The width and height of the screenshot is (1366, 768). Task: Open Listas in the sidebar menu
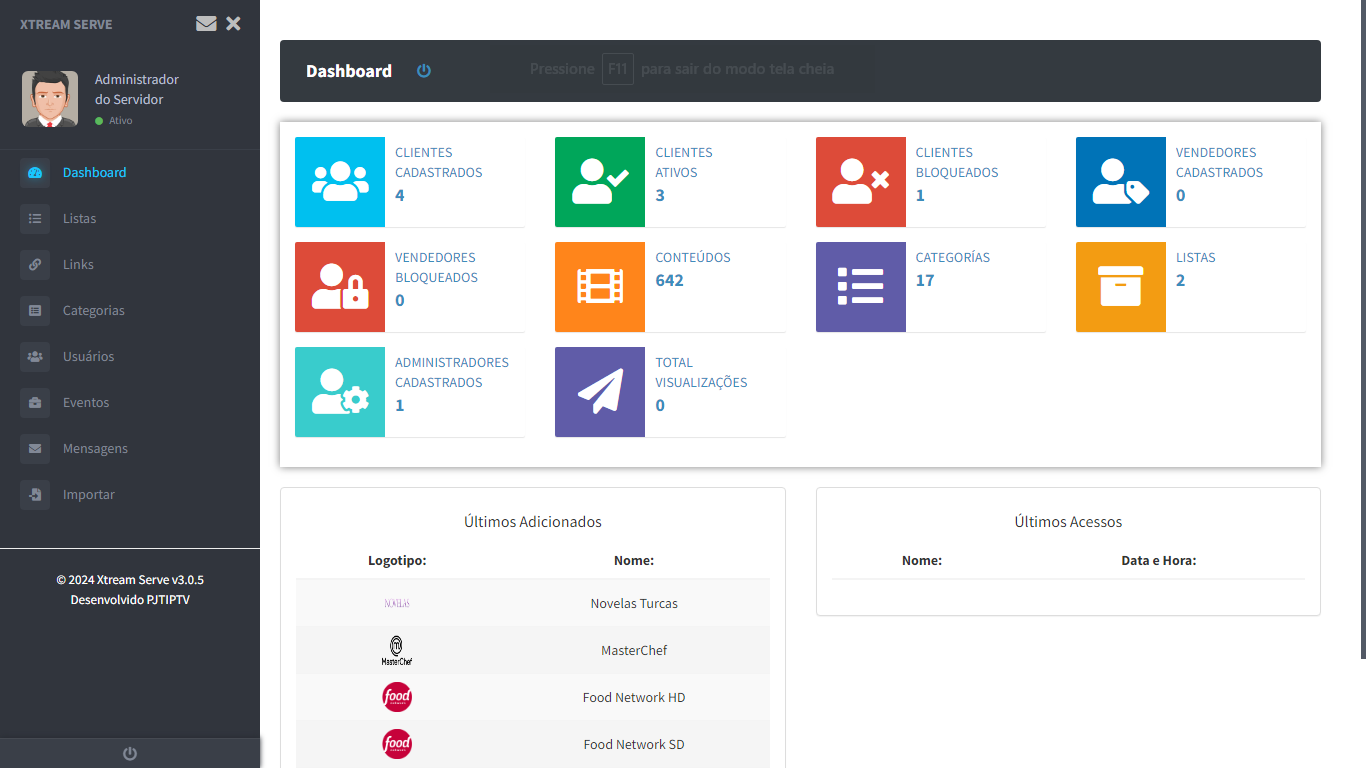click(x=79, y=218)
